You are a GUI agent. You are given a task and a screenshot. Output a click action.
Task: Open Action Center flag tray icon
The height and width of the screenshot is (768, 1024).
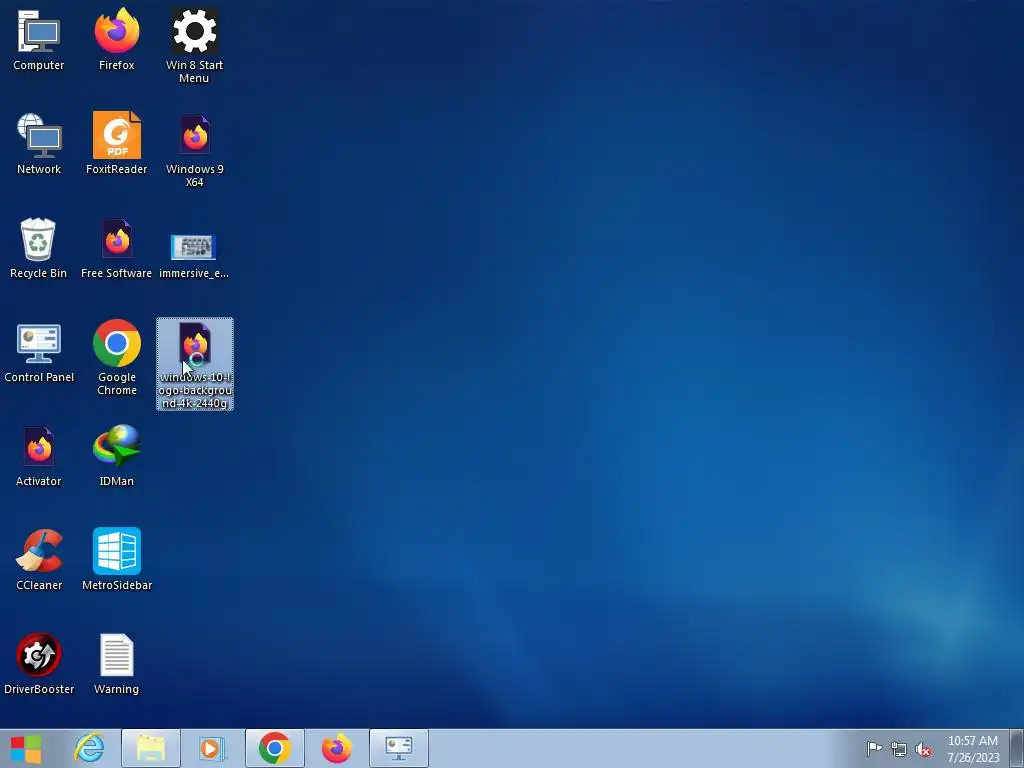tap(874, 749)
